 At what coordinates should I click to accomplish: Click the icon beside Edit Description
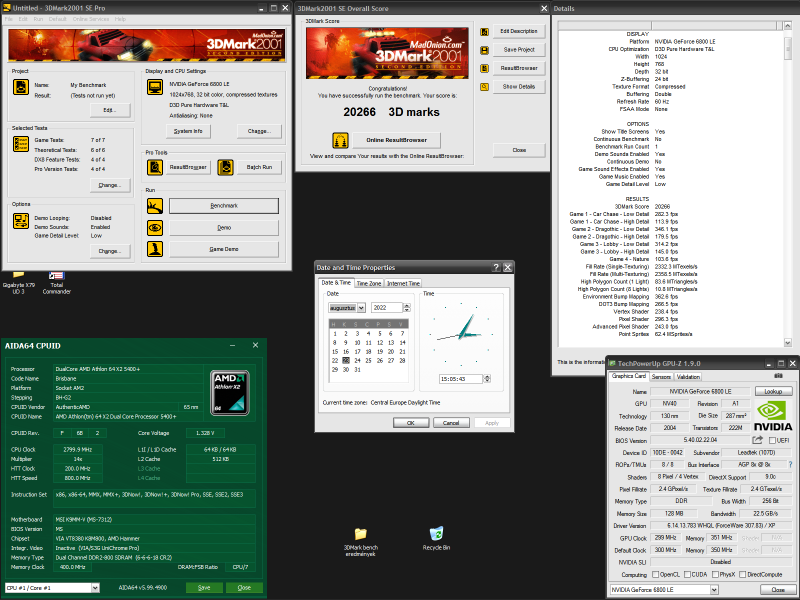coord(484,32)
